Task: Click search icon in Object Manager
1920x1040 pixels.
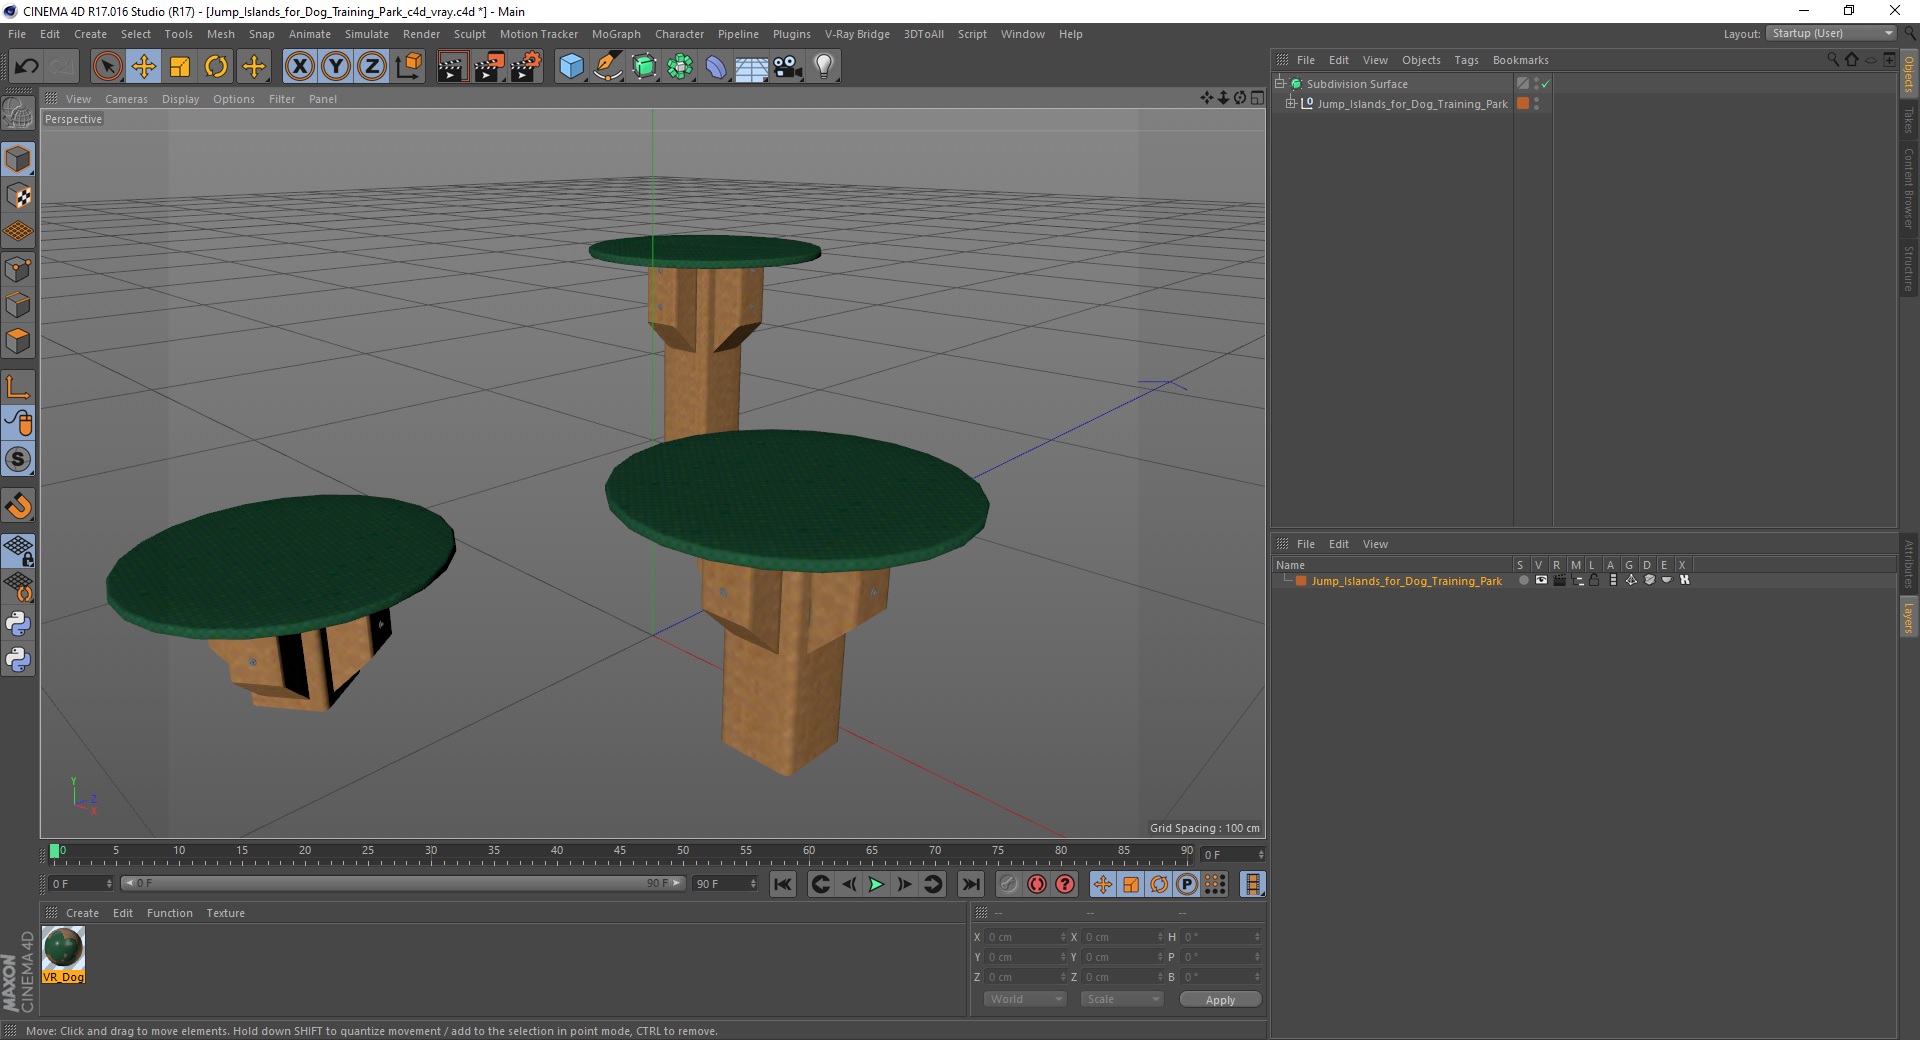Action: (1832, 60)
